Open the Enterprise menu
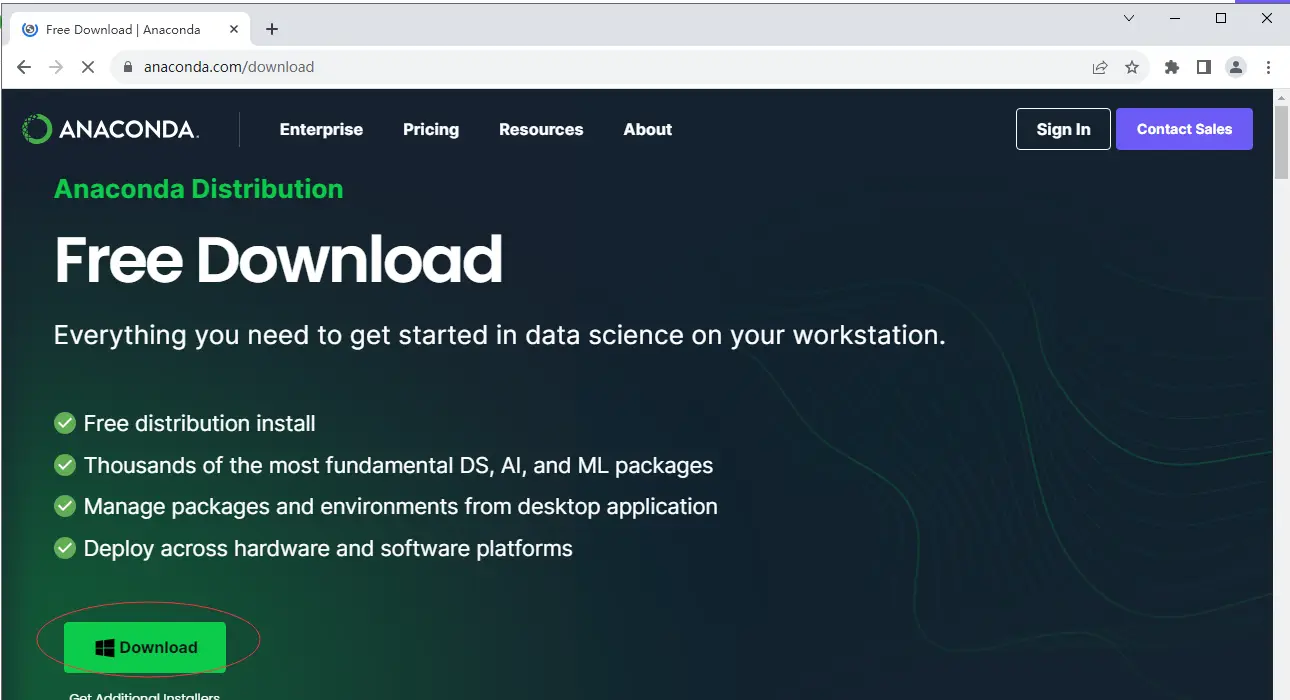The image size is (1290, 700). (x=321, y=129)
